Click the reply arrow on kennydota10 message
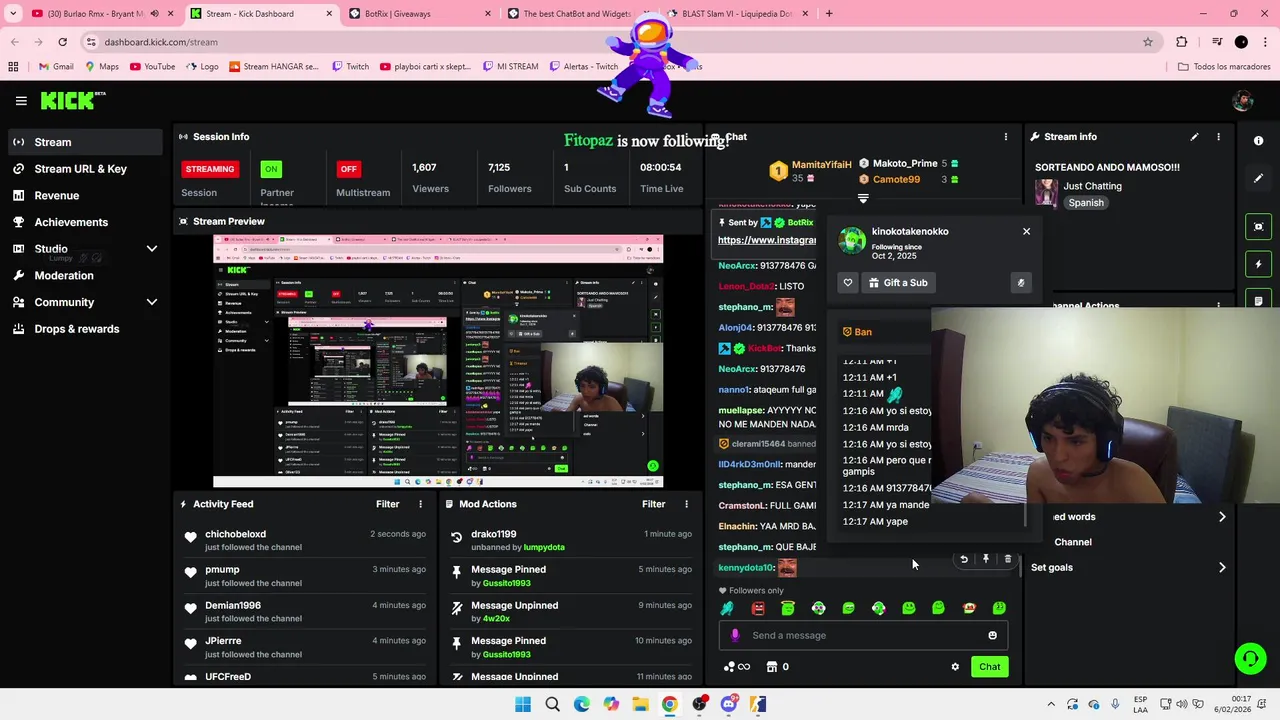The width and height of the screenshot is (1280, 720). pyautogui.click(x=964, y=560)
